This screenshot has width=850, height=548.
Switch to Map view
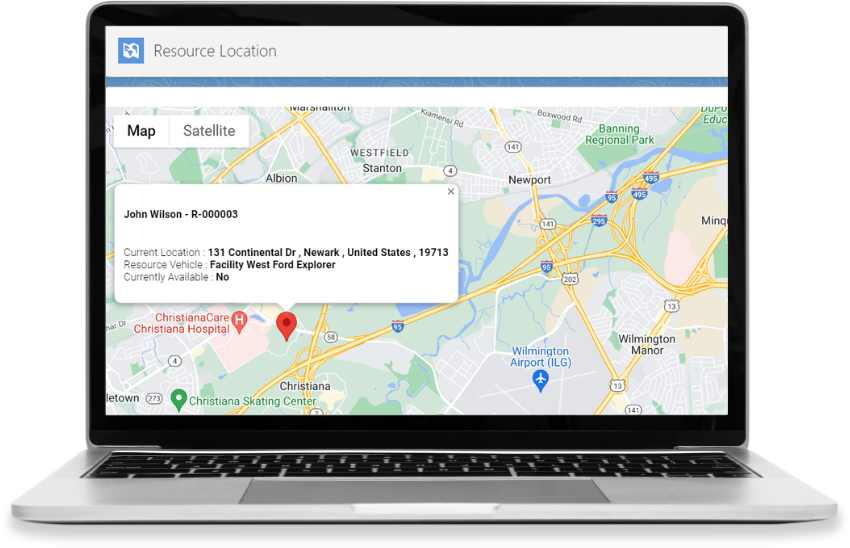141,131
